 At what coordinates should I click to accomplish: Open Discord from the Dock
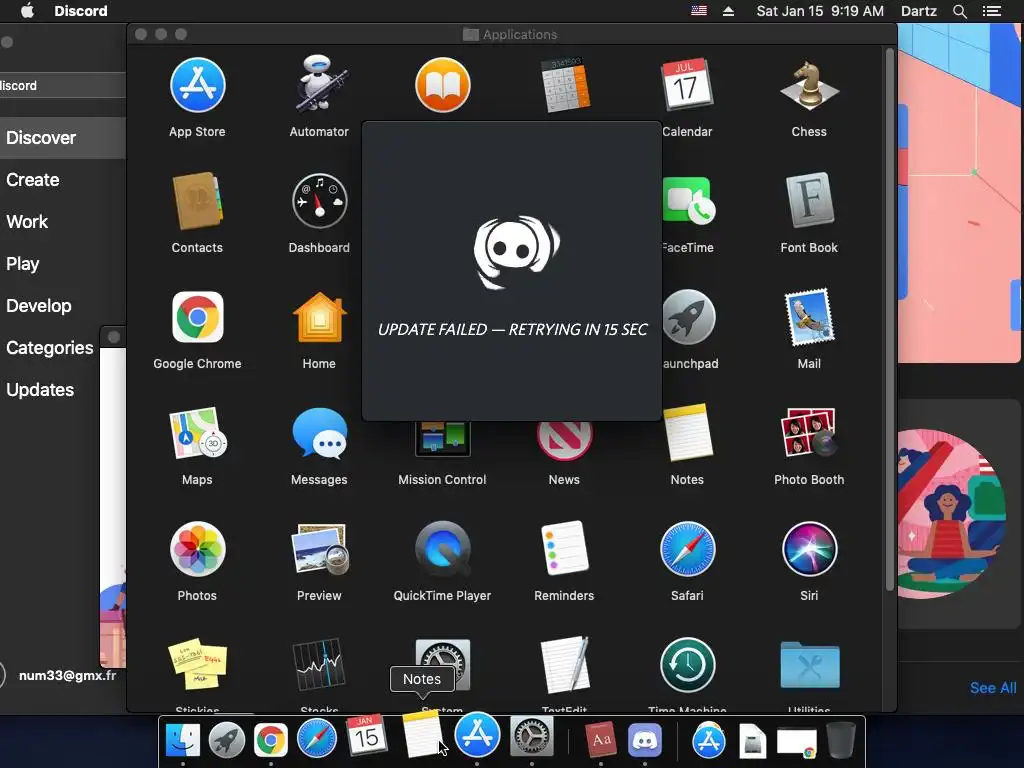tap(645, 740)
